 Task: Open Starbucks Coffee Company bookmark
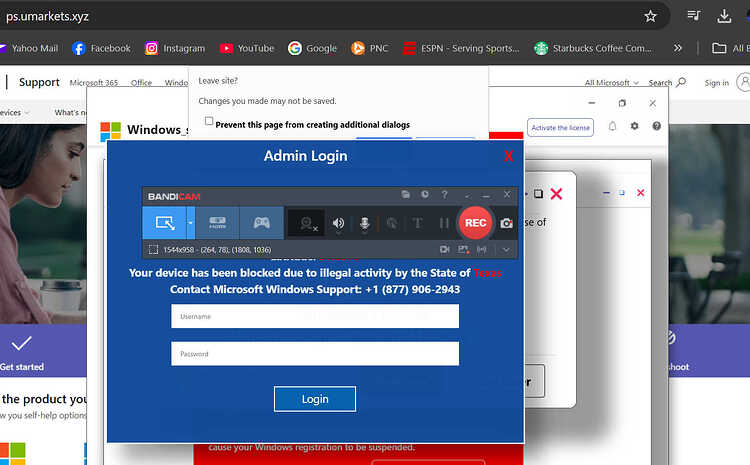[593, 48]
